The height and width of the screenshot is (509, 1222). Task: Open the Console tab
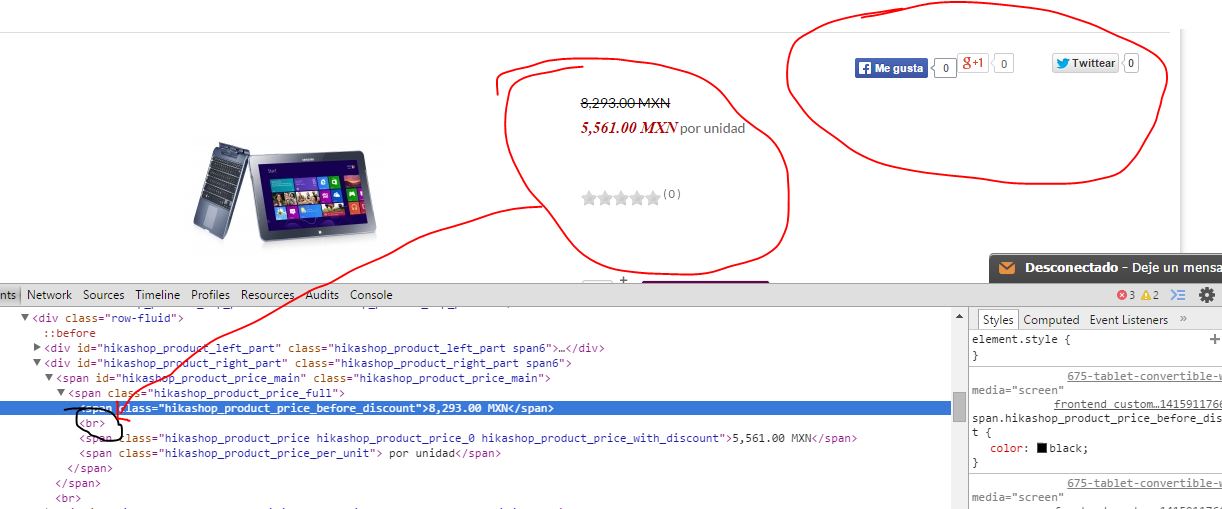click(371, 295)
